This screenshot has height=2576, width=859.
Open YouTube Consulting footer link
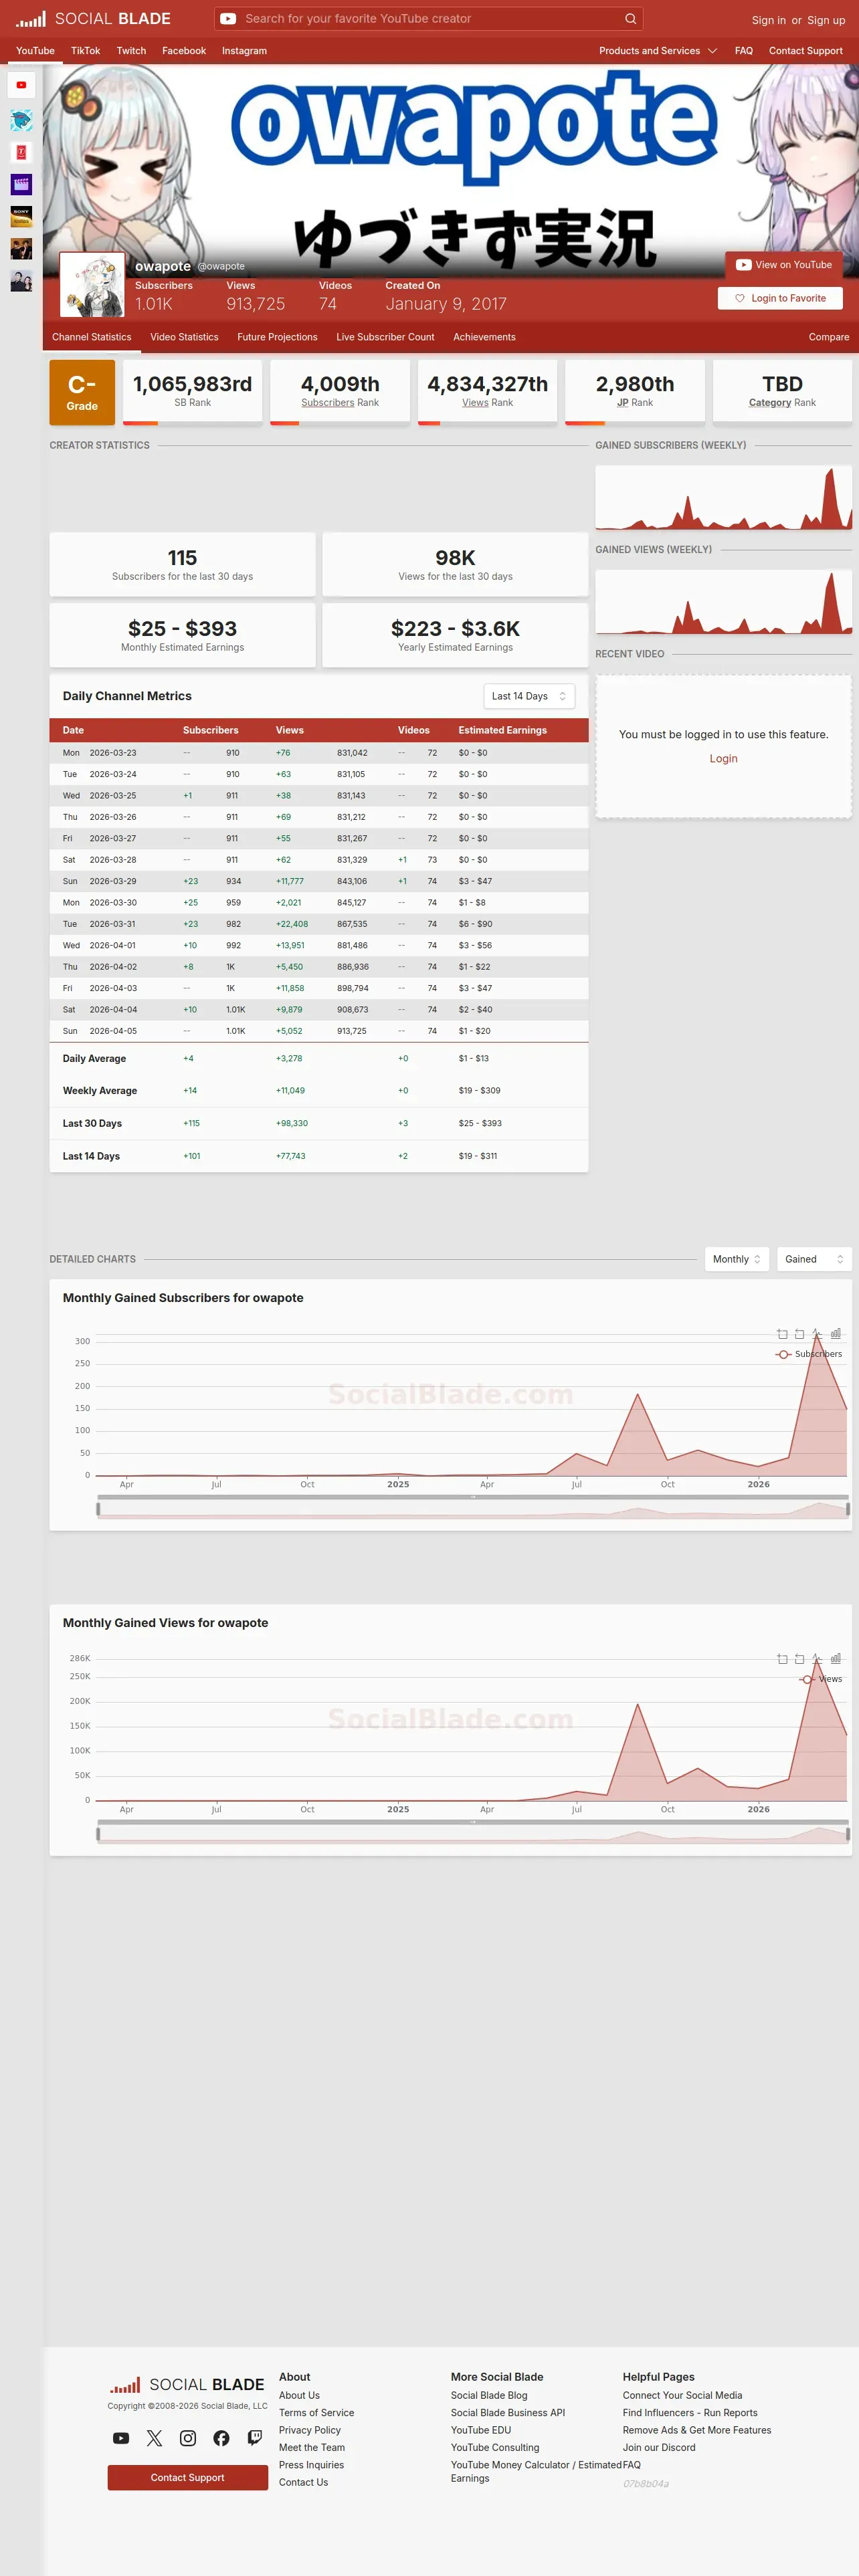[495, 2448]
